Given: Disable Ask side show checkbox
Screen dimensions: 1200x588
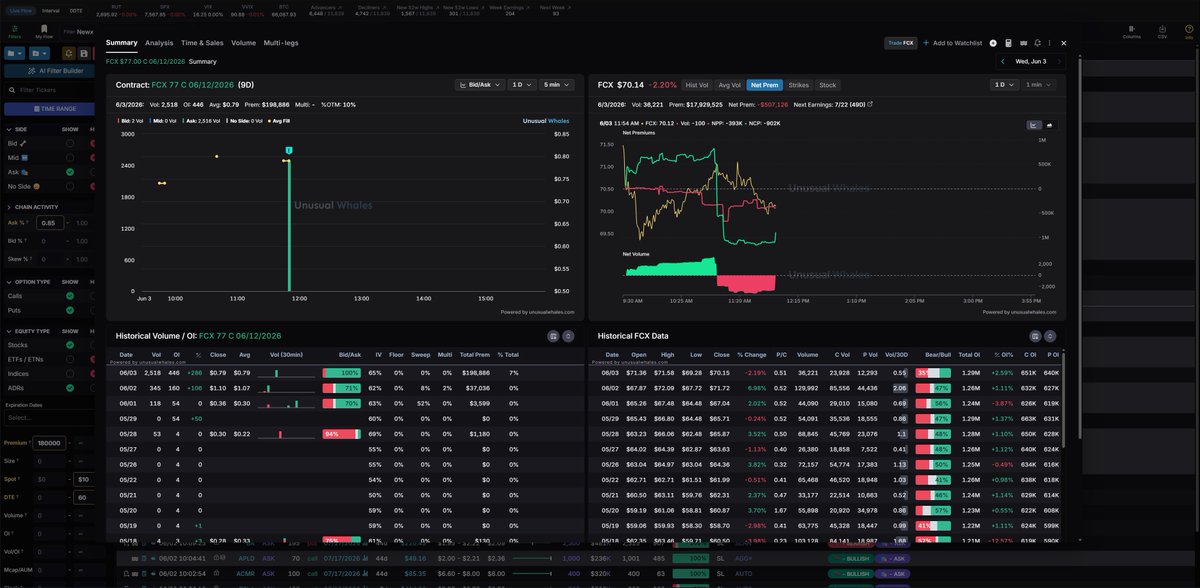Looking at the screenshot, I should (x=70, y=172).
